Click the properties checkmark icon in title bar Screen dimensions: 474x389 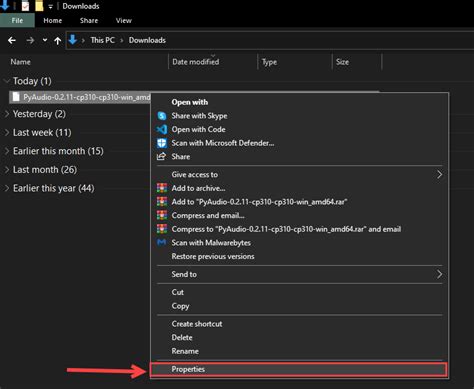click(25, 6)
